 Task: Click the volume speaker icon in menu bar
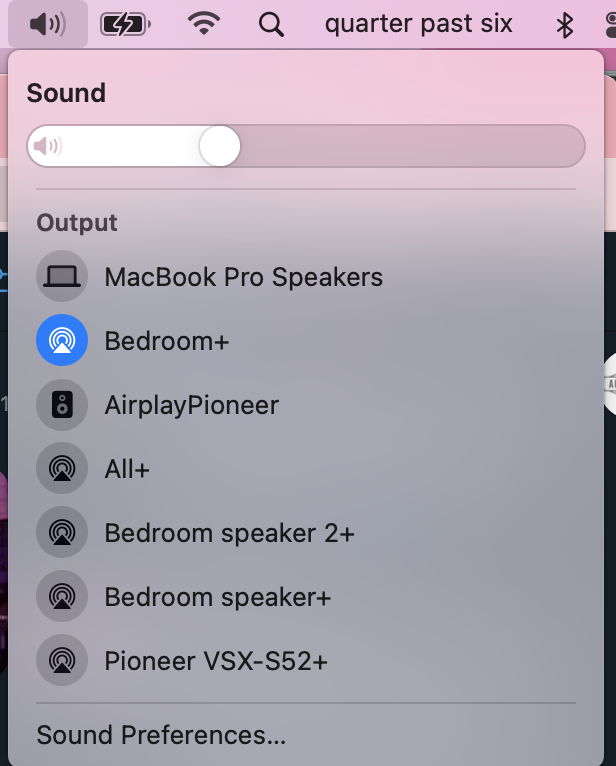[x=48, y=23]
